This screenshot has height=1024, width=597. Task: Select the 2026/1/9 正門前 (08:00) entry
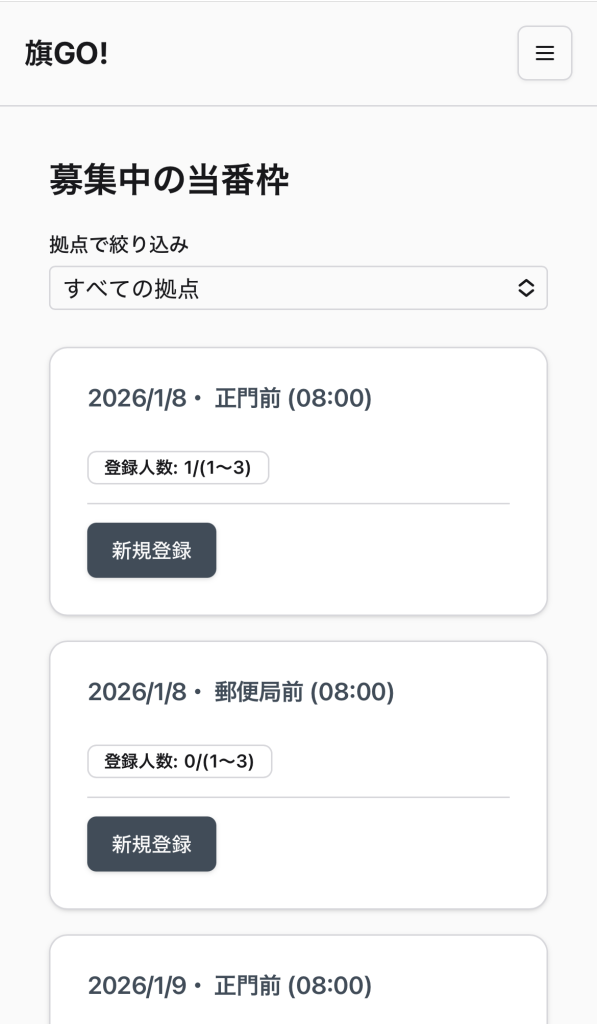click(x=228, y=985)
